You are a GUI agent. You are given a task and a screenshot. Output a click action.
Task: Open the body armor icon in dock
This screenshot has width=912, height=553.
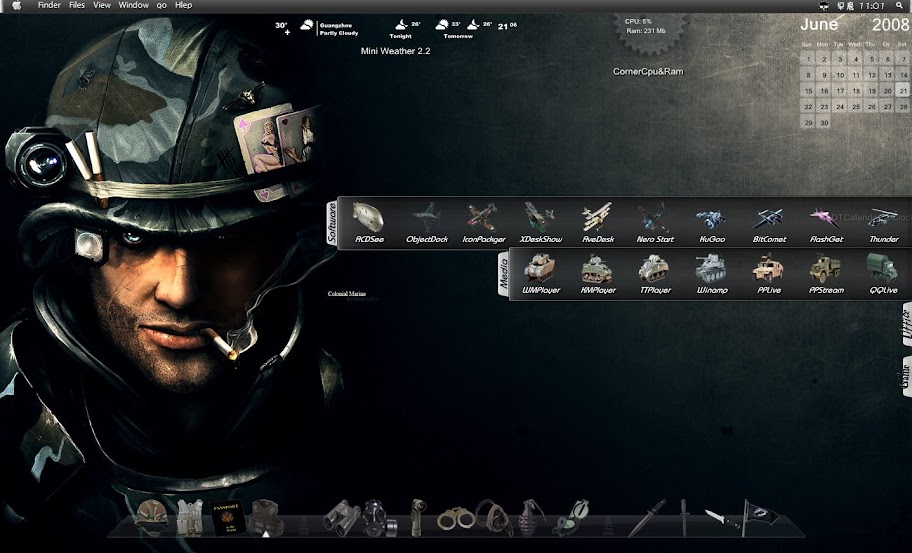265,518
